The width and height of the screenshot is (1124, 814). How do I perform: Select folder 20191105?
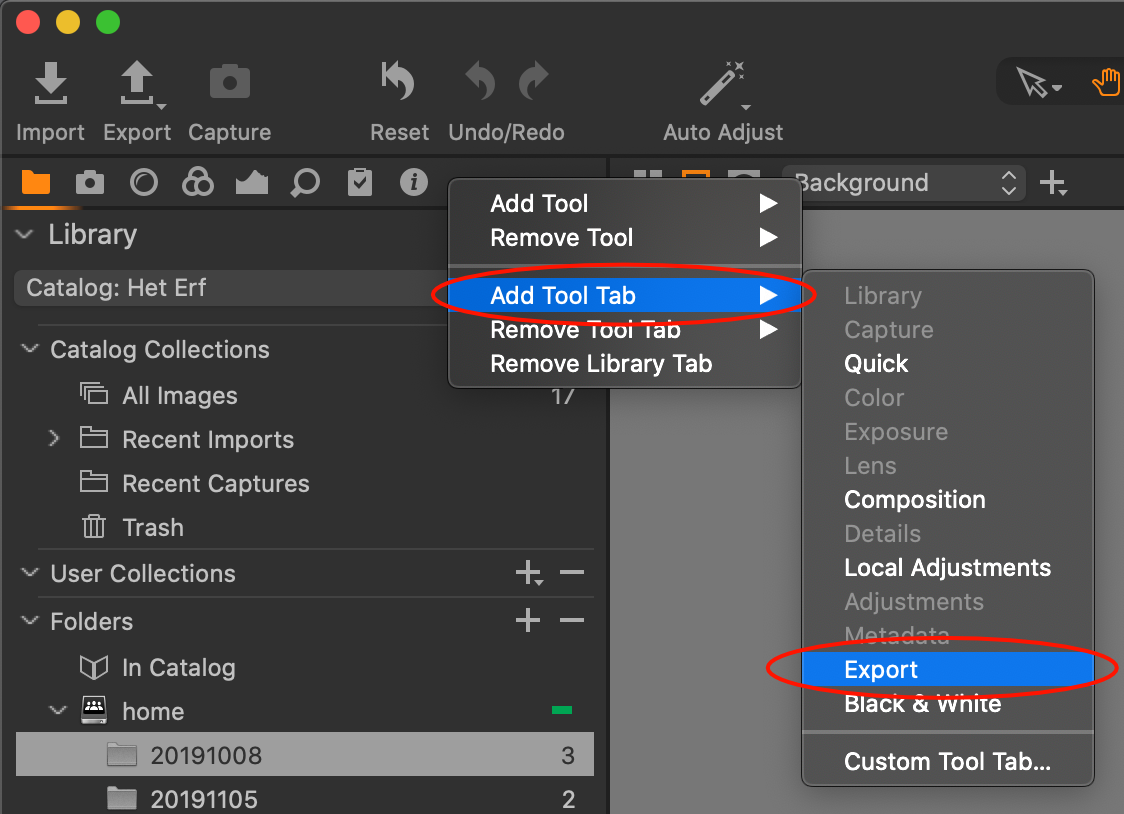(305, 798)
